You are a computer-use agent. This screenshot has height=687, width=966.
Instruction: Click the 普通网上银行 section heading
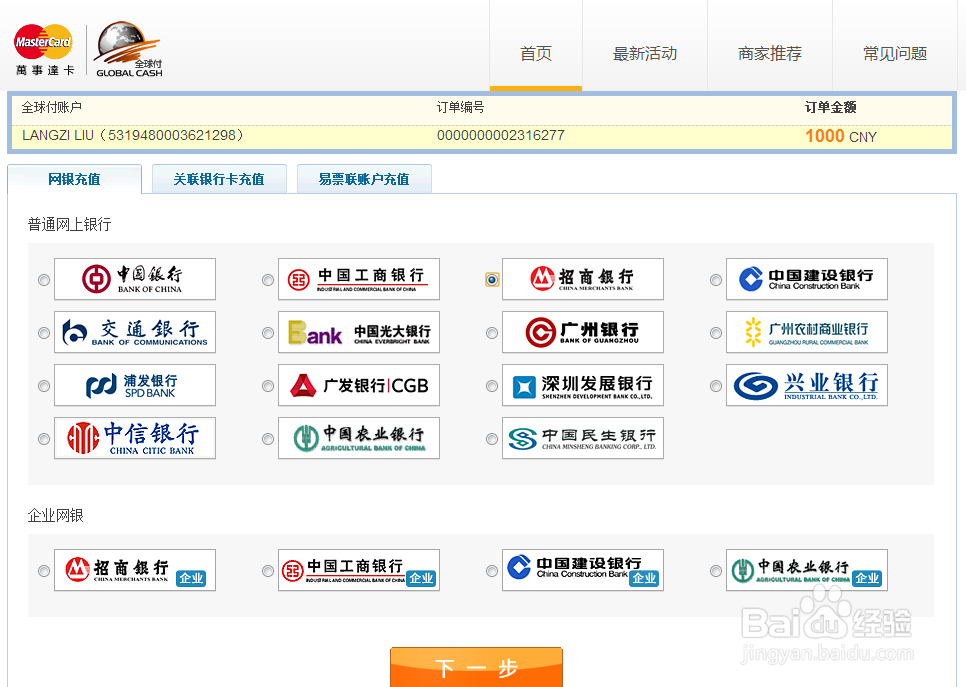coord(70,224)
